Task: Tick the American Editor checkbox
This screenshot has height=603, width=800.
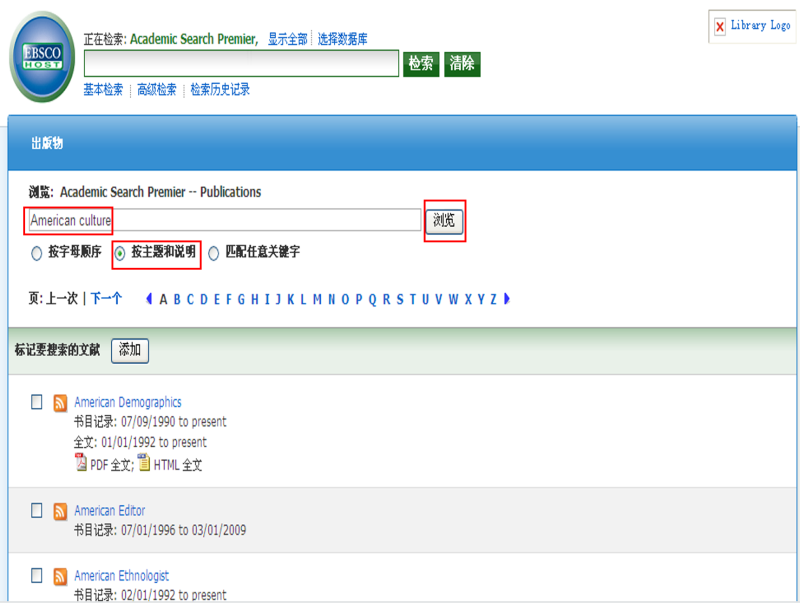Action: pyautogui.click(x=37, y=510)
